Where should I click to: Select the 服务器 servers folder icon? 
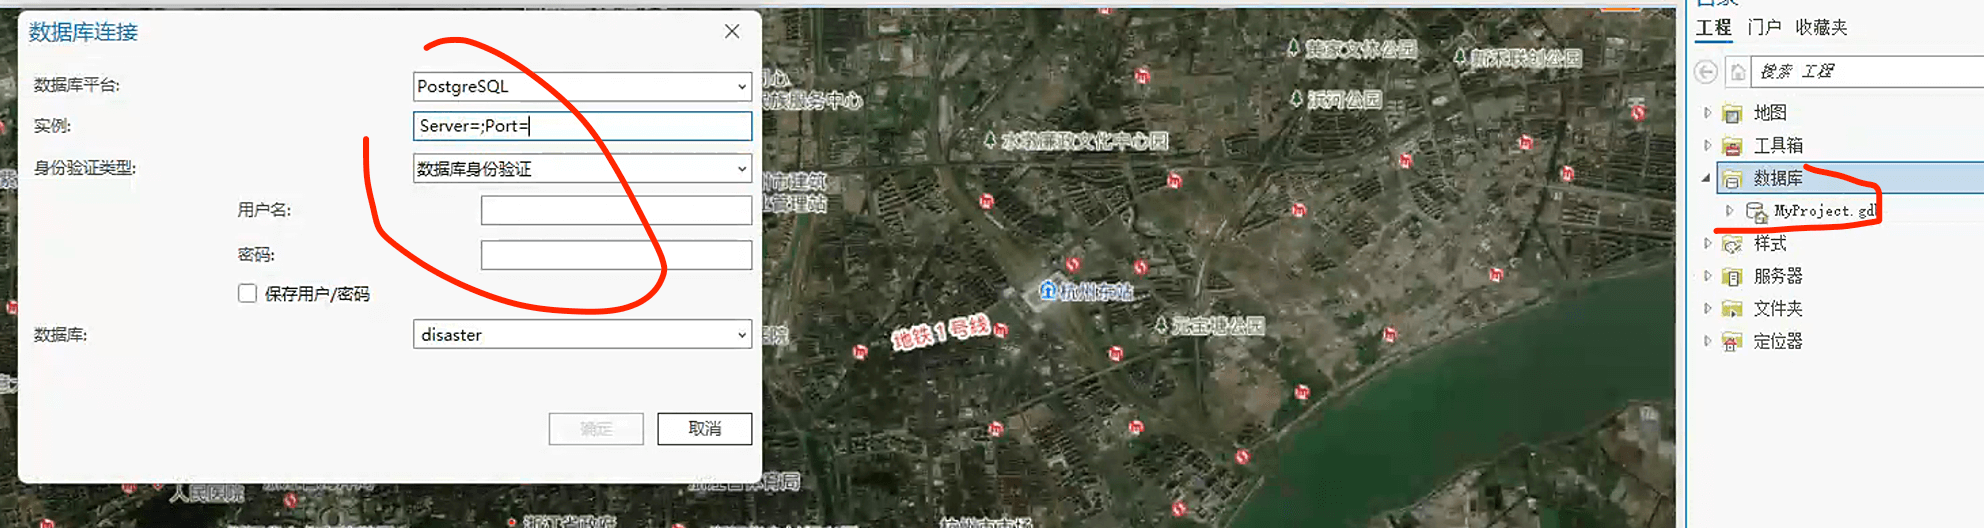click(x=1732, y=277)
